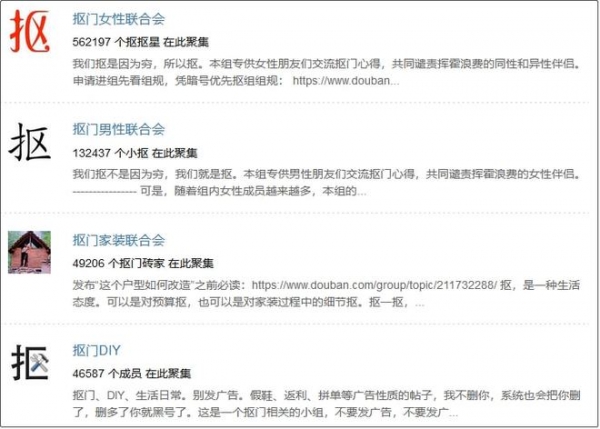
Task: Open the house photo thumbnail for 抠门家装联合会
Action: [x=29, y=252]
